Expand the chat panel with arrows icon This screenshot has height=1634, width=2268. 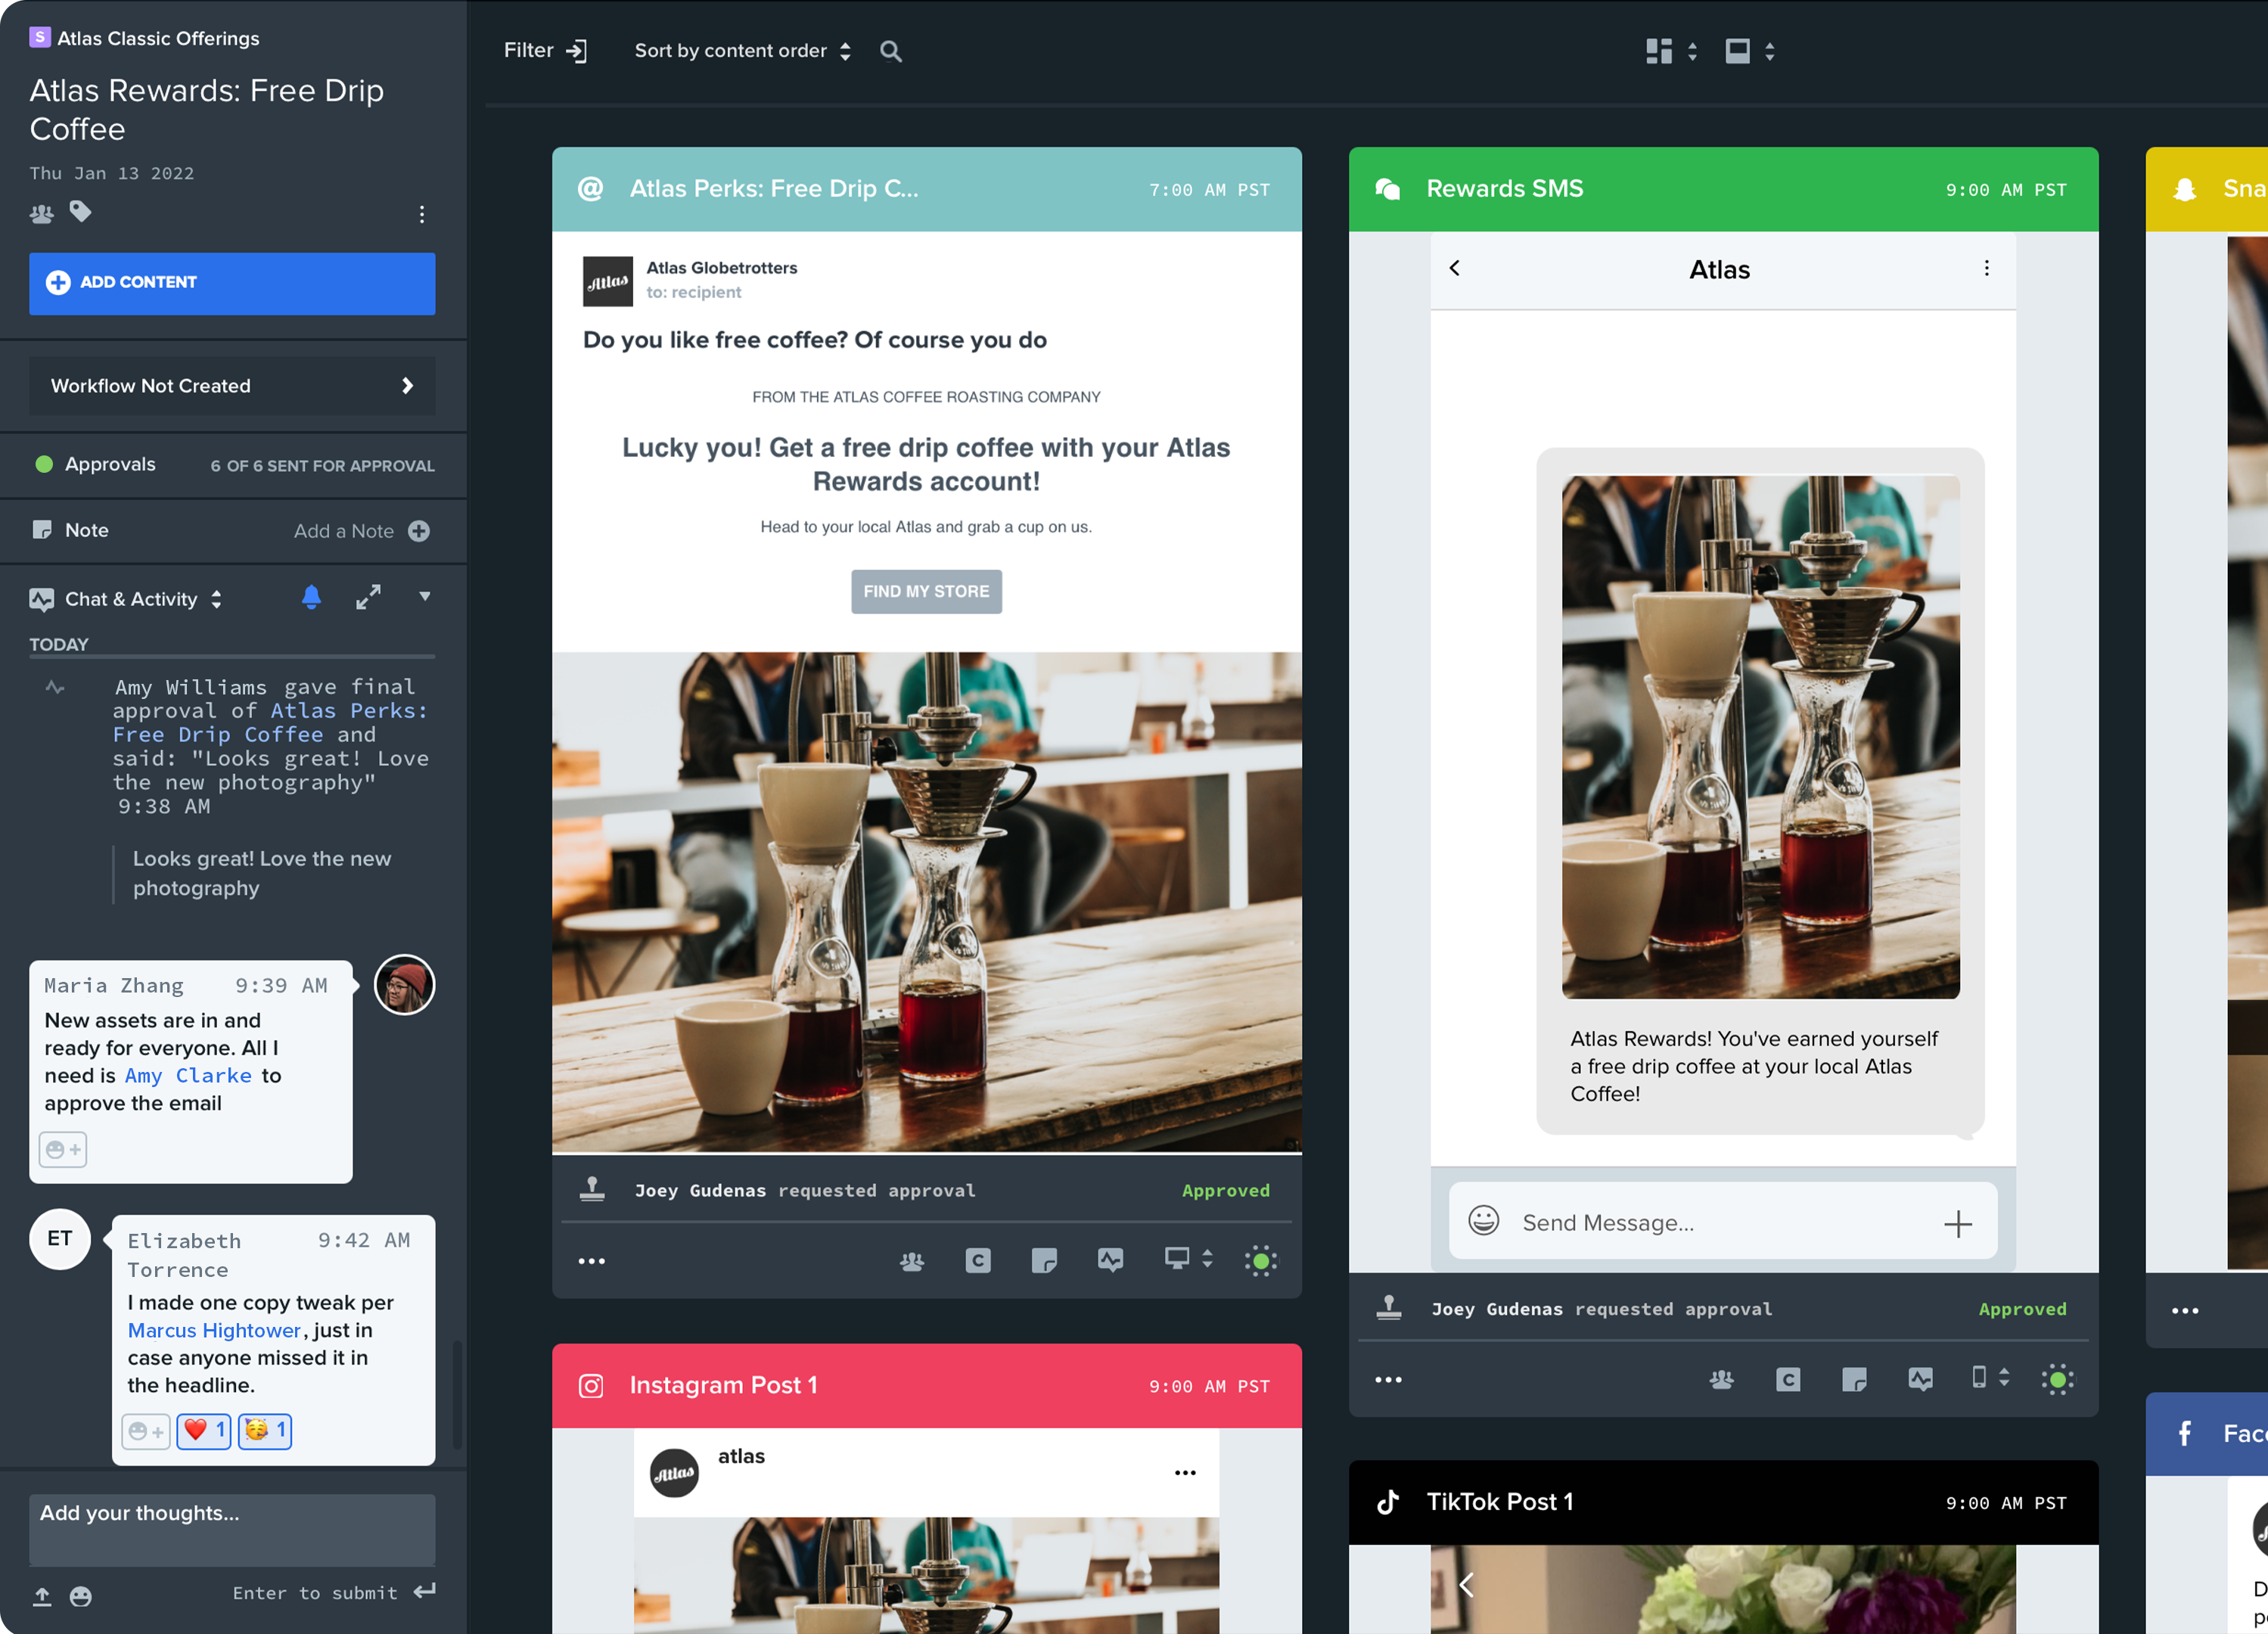pyautogui.click(x=368, y=597)
